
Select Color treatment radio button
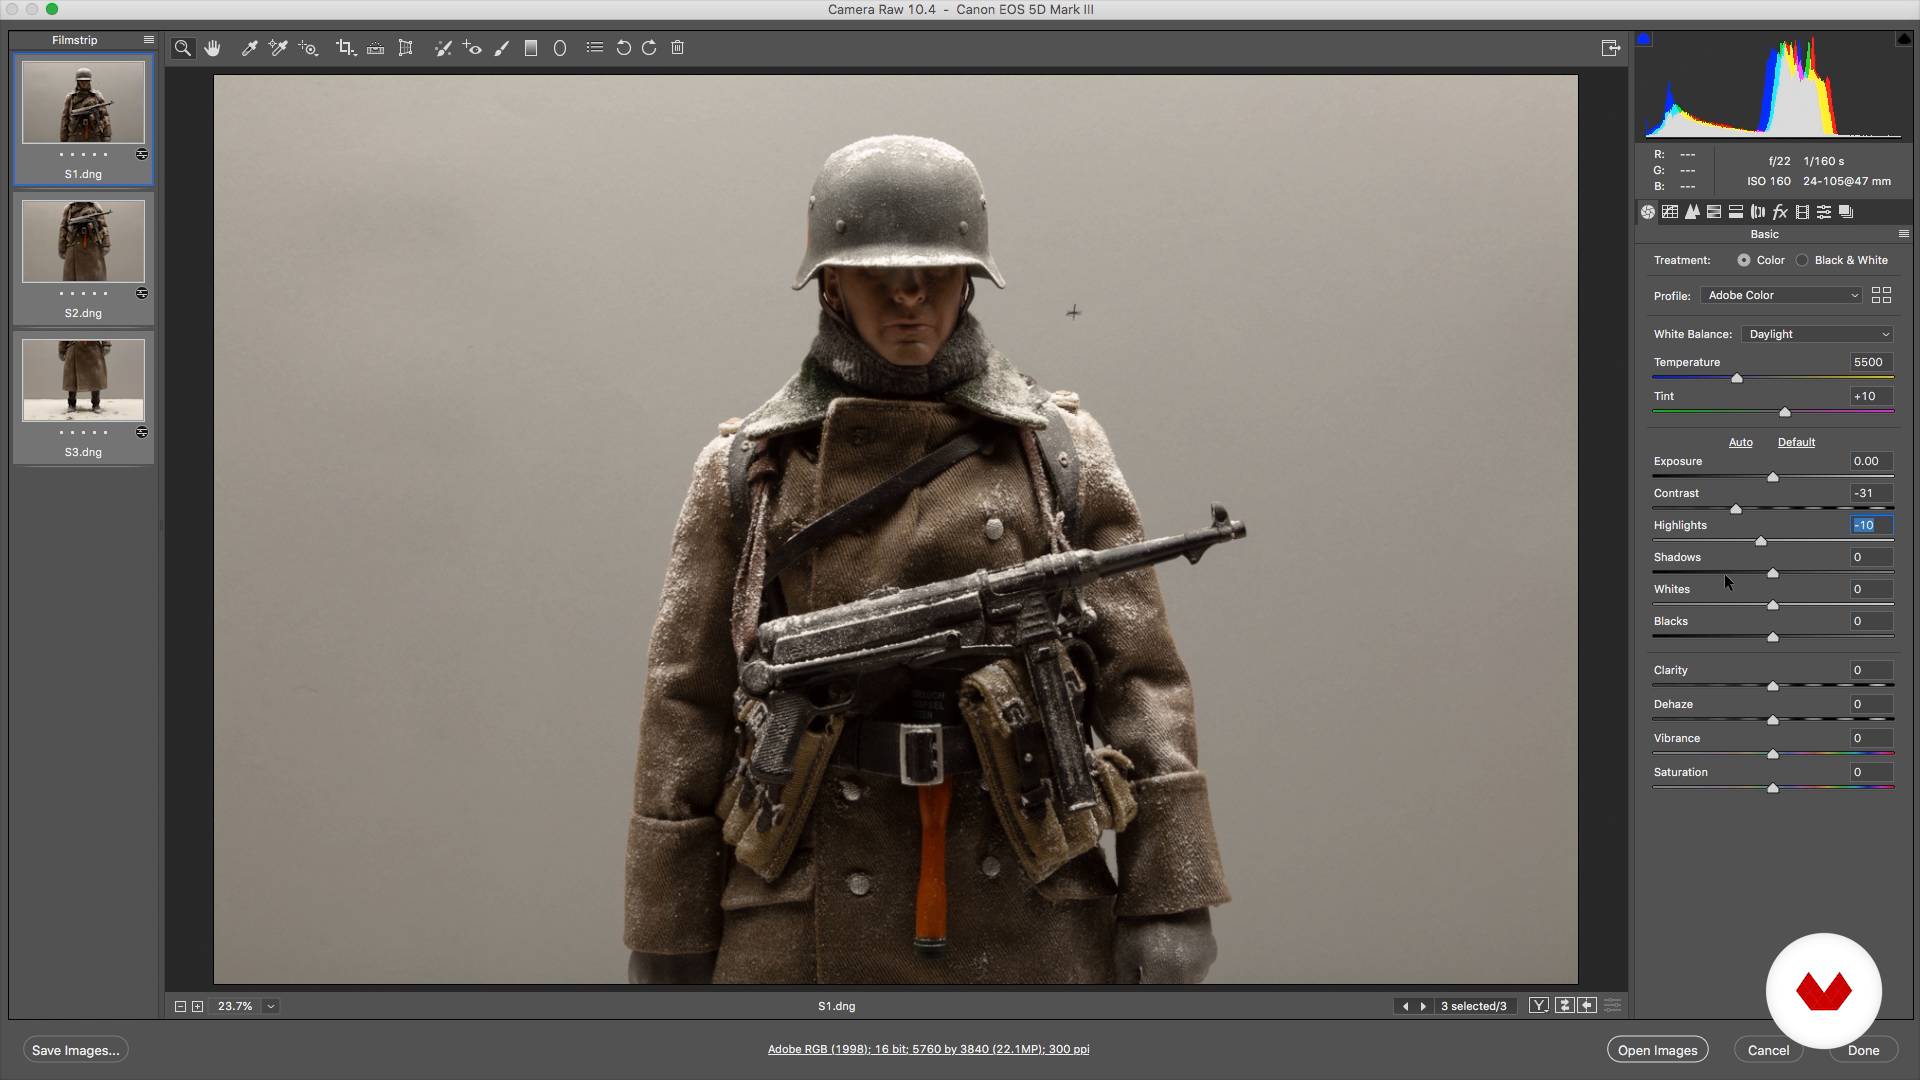click(1744, 260)
